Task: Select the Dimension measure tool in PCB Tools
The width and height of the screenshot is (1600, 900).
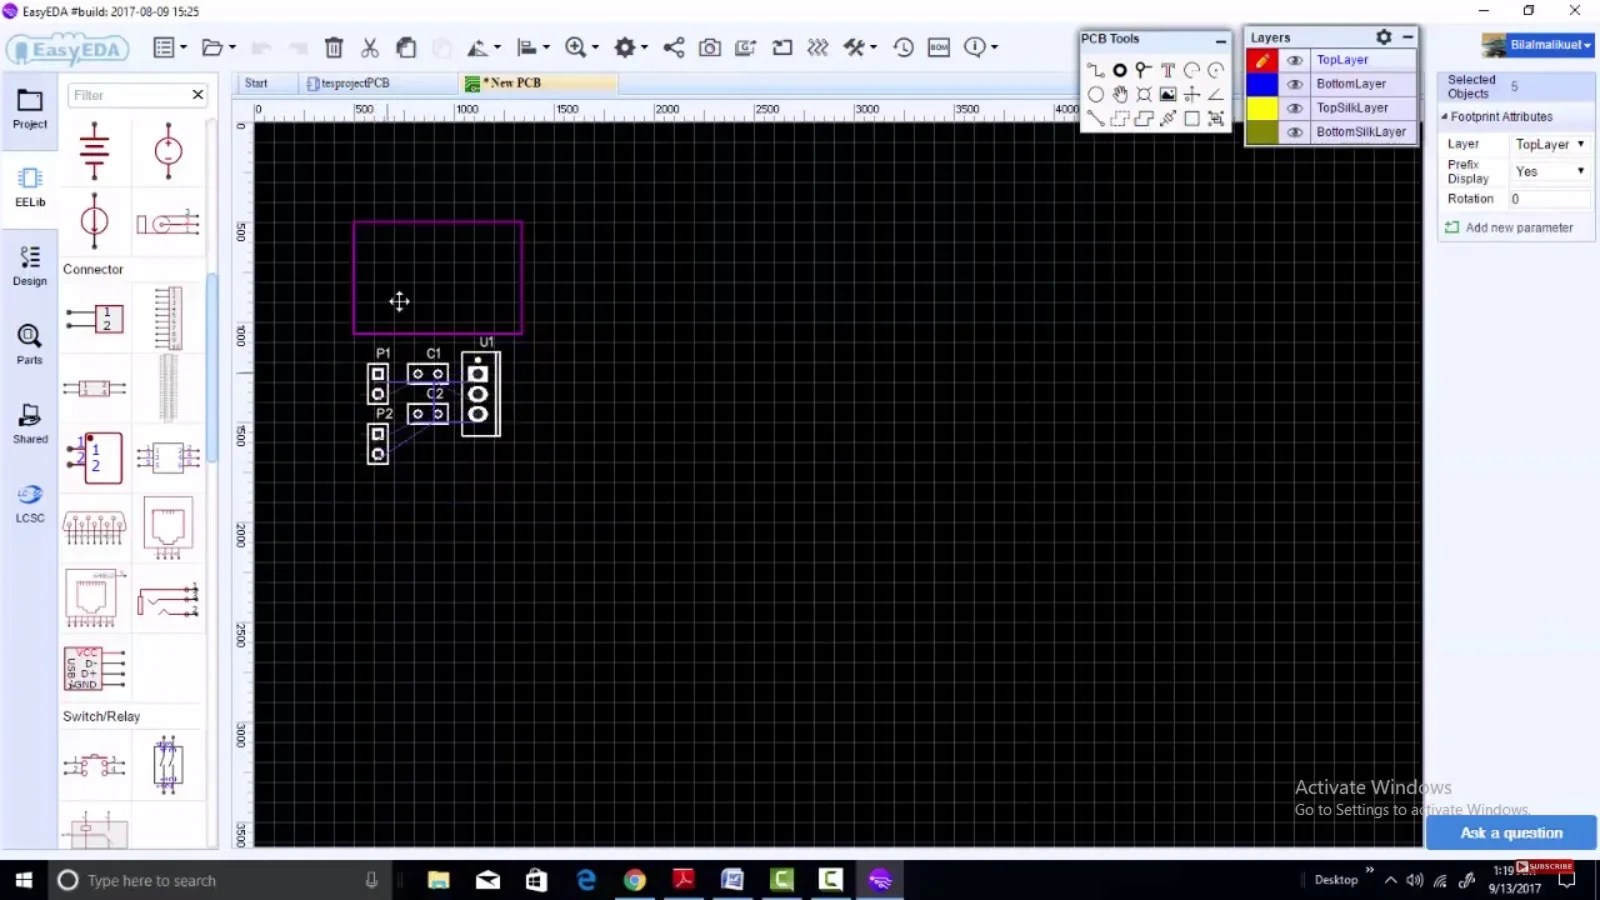Action: (x=1167, y=118)
